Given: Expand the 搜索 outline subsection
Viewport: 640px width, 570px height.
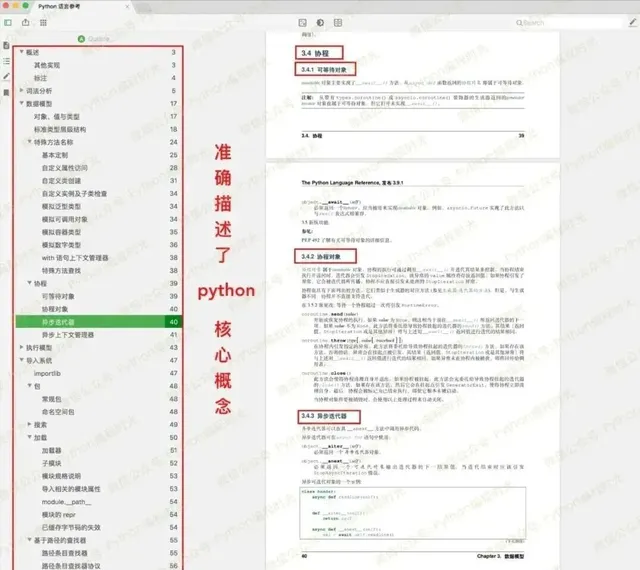Looking at the screenshot, I should (x=29, y=424).
